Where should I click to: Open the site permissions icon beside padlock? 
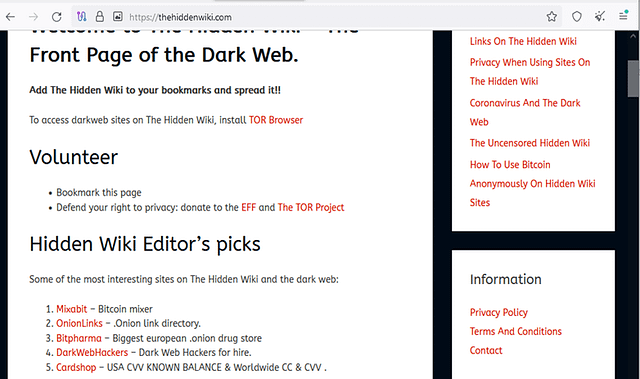point(118,17)
